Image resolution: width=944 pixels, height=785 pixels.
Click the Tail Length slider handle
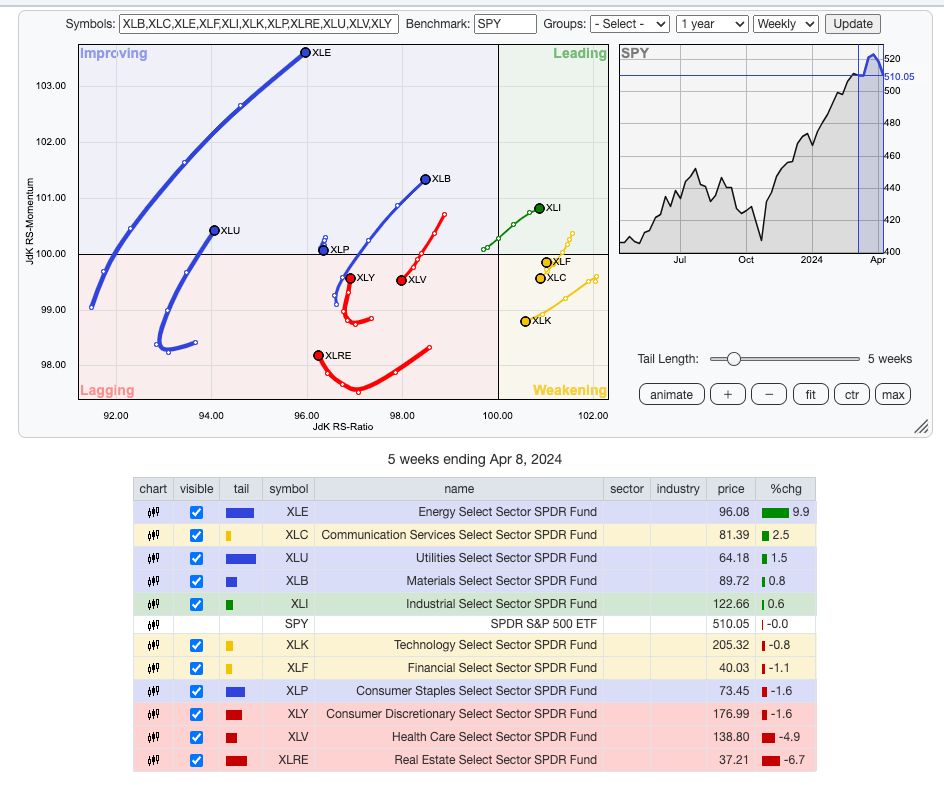coord(733,359)
